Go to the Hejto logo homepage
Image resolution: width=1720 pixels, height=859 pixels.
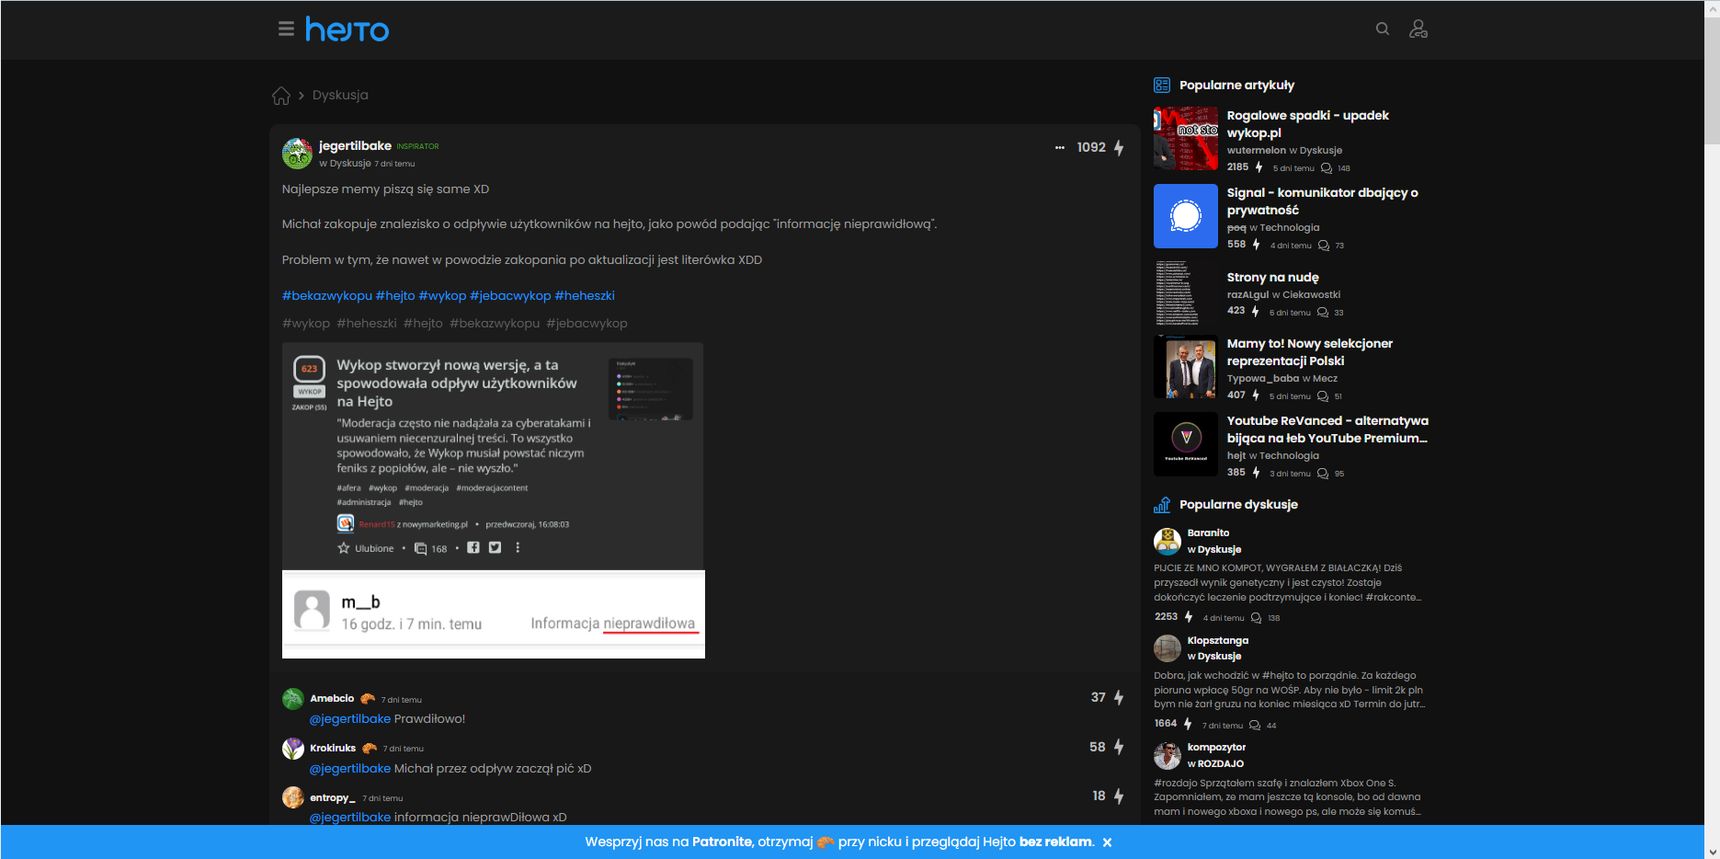point(347,29)
